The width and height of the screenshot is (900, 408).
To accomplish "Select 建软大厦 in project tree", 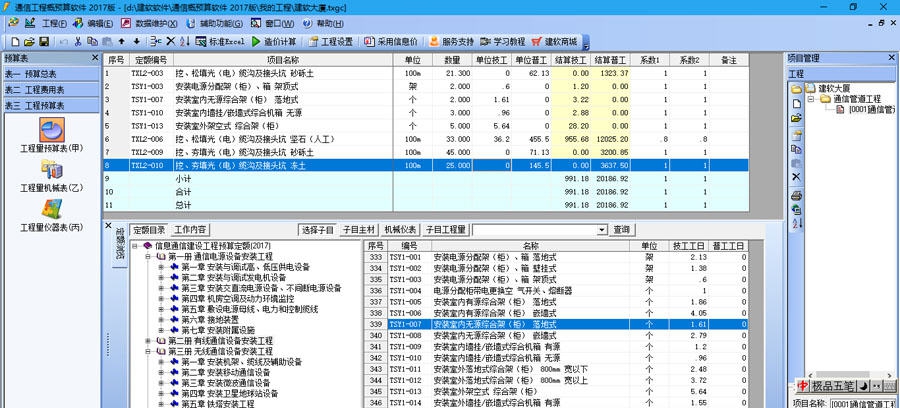I will pyautogui.click(x=834, y=88).
